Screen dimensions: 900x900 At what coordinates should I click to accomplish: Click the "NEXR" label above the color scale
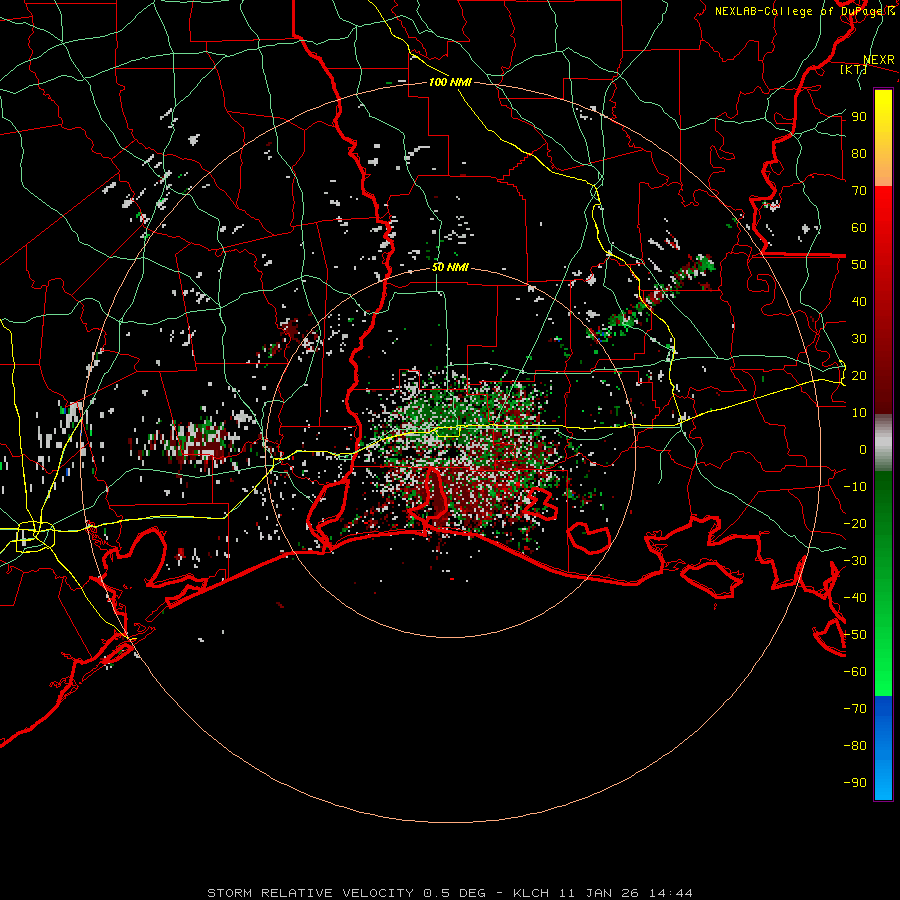coord(878,60)
